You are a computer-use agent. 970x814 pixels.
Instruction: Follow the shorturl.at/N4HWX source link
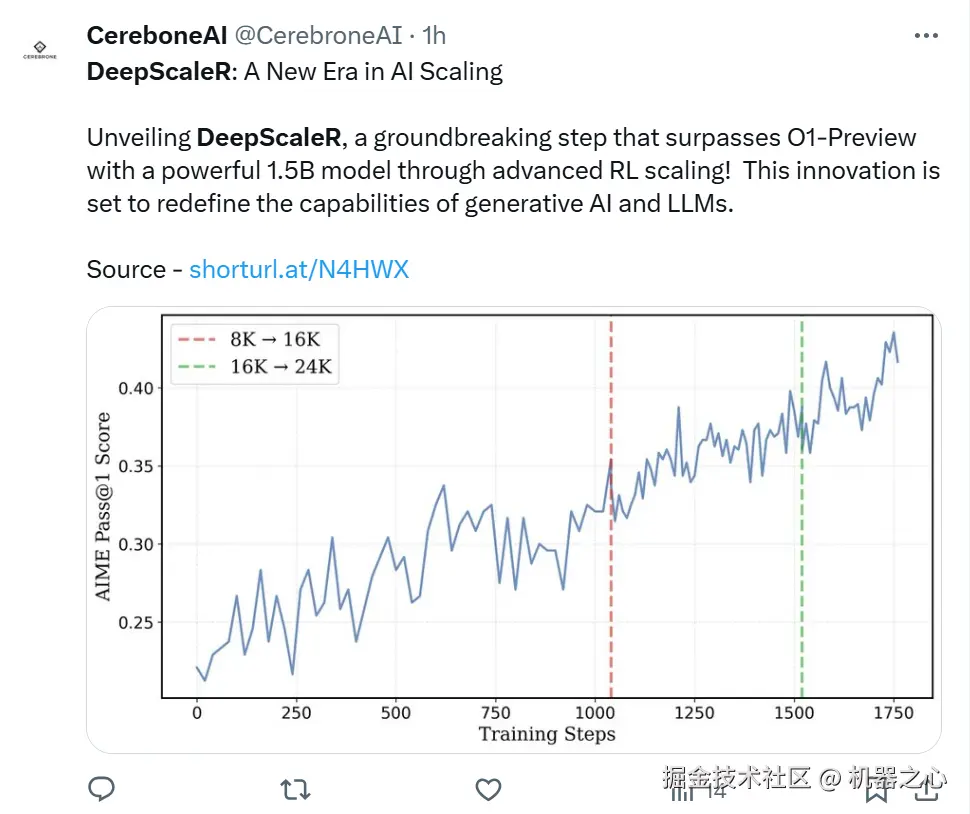[x=299, y=269]
